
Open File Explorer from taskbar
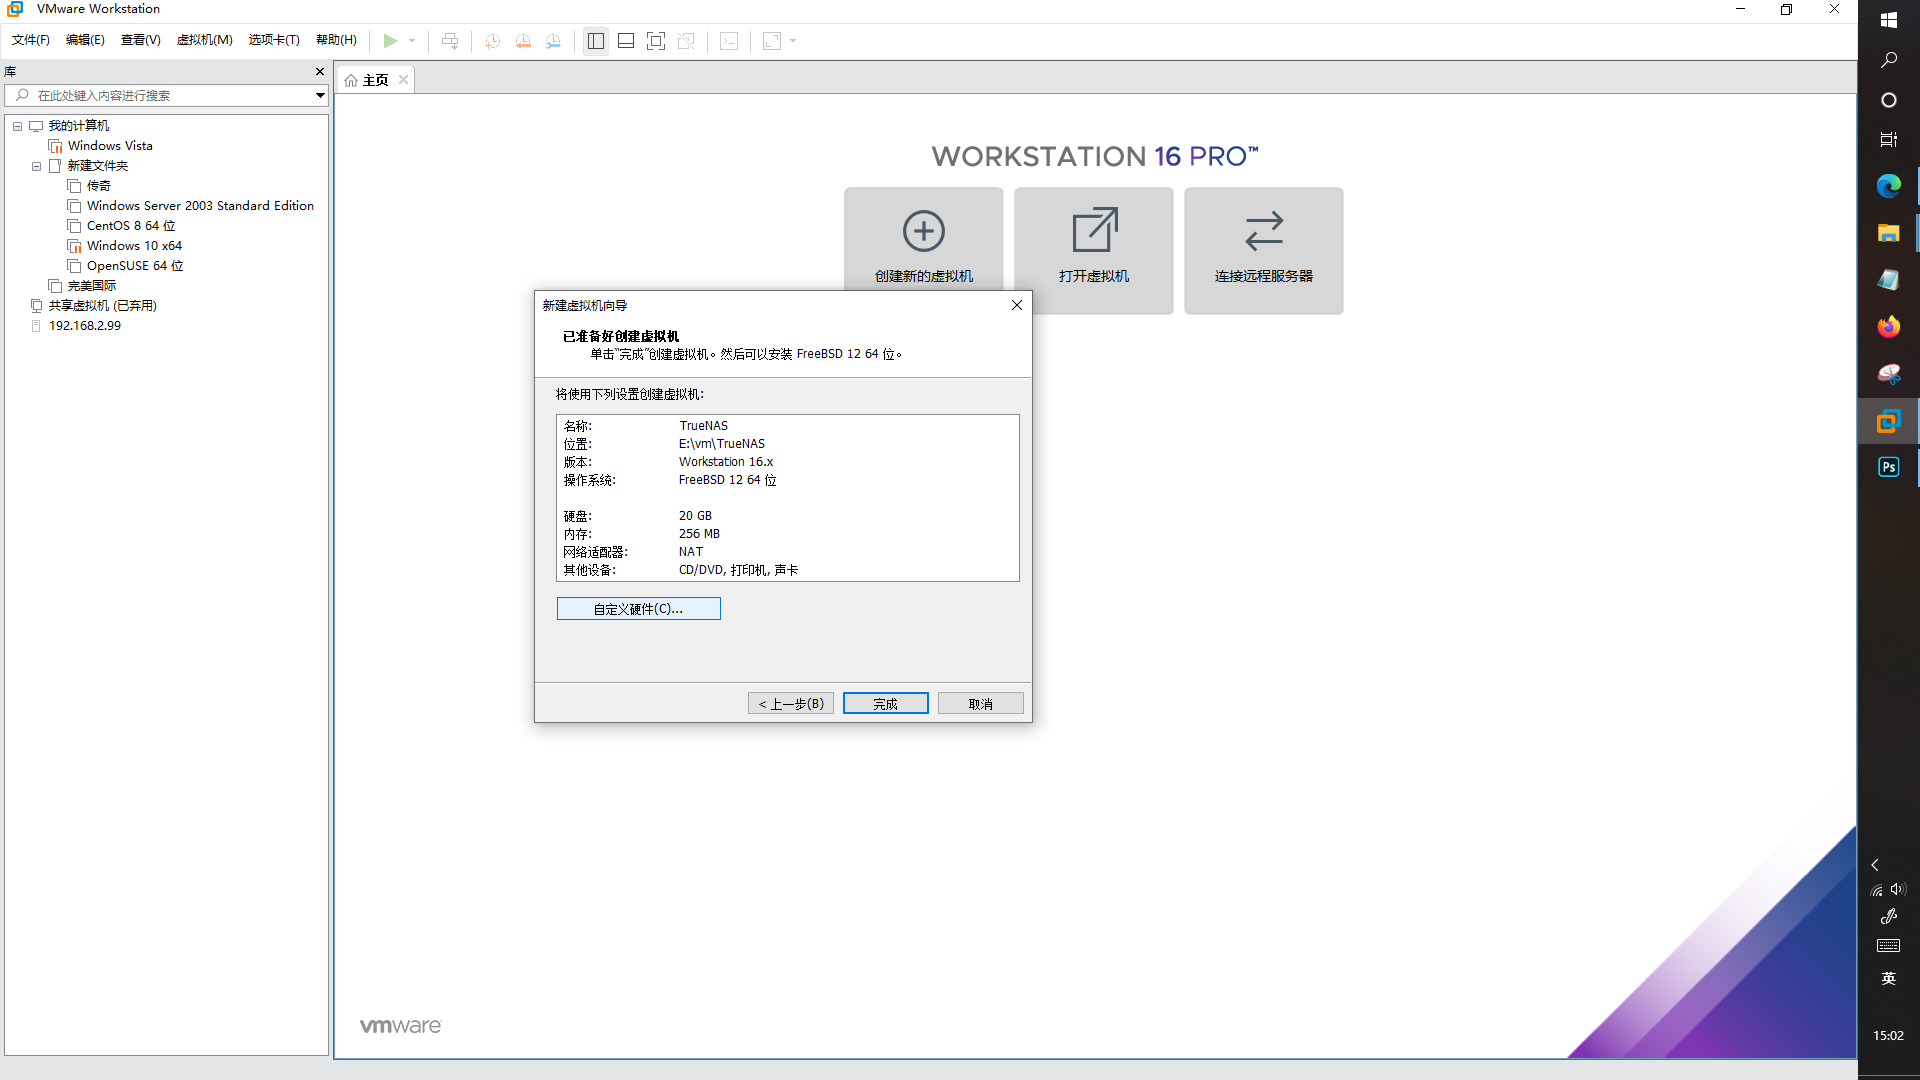[x=1888, y=233]
